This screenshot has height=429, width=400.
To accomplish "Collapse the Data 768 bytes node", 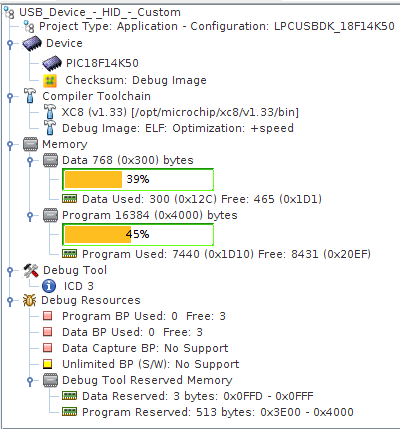I will click(x=30, y=161).
